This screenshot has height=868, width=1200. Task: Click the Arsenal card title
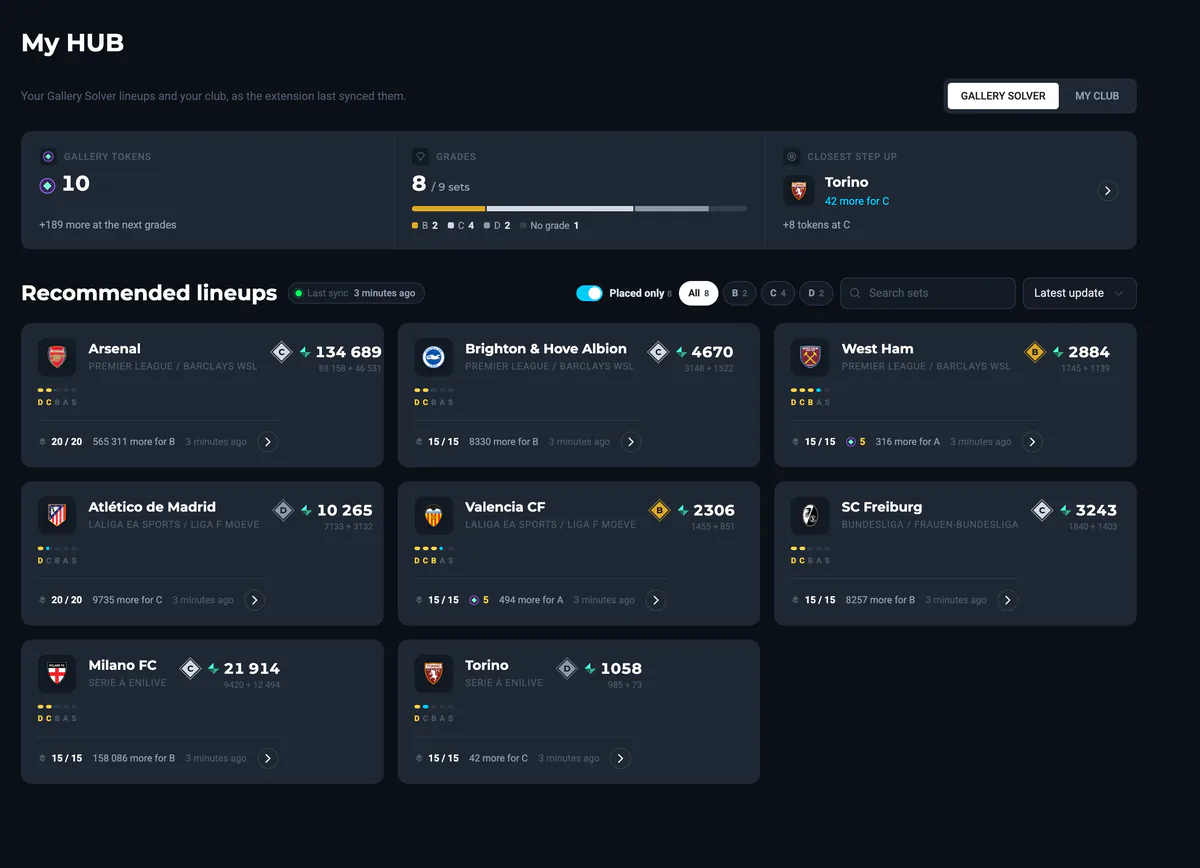pos(114,349)
